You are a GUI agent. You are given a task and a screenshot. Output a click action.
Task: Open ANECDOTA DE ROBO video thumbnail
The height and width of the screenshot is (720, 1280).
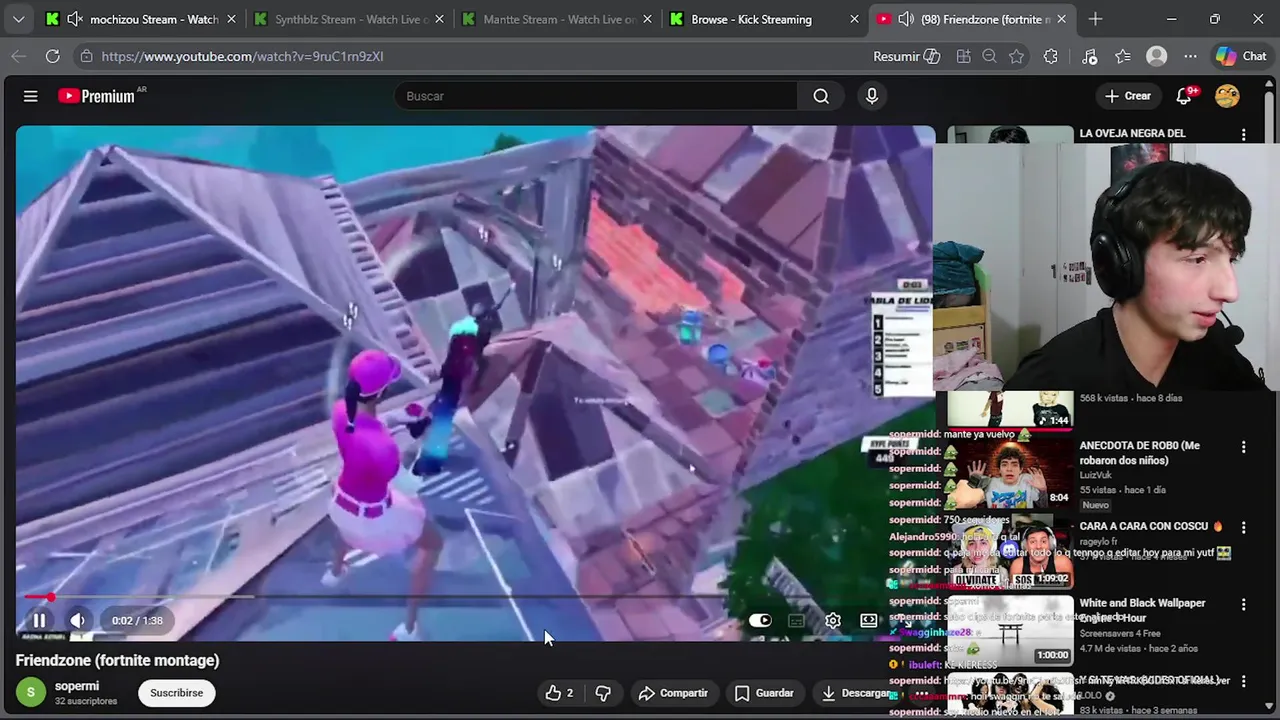pos(1010,472)
